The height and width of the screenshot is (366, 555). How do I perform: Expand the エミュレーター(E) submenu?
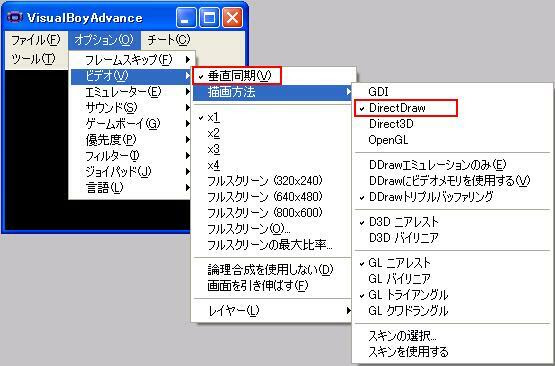click(x=132, y=92)
